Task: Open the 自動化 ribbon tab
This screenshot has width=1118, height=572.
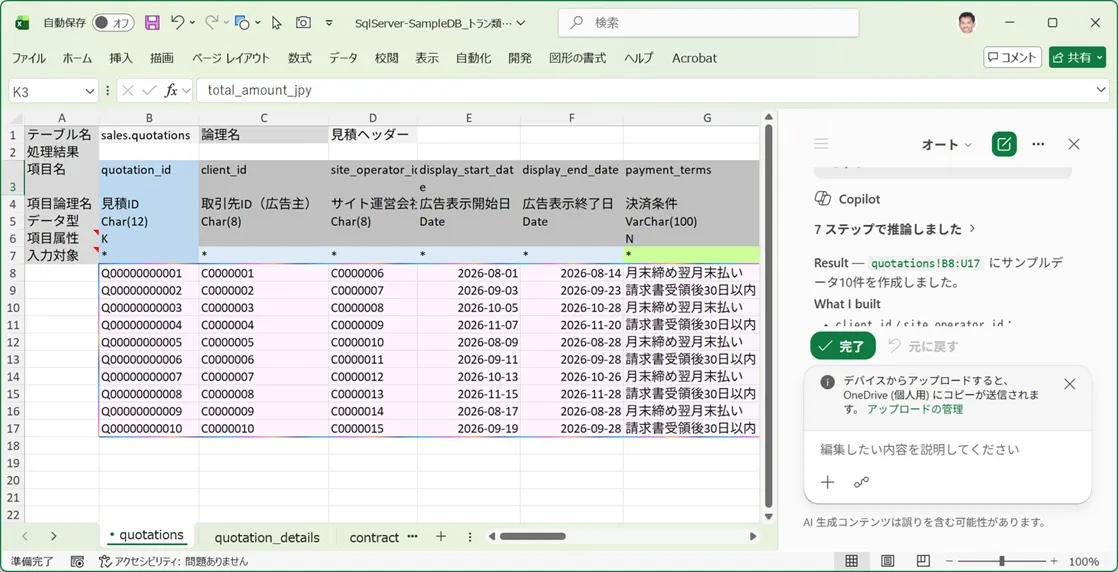Action: tap(473, 58)
